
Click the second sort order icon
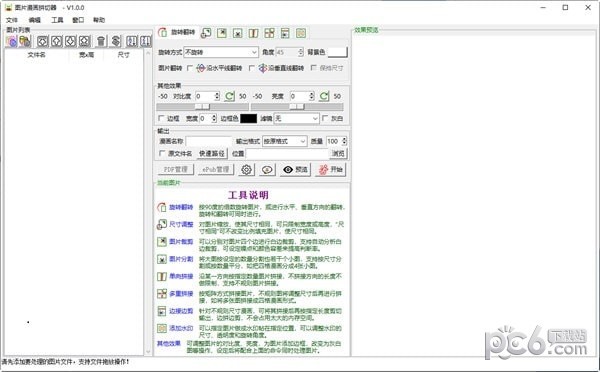(145, 41)
